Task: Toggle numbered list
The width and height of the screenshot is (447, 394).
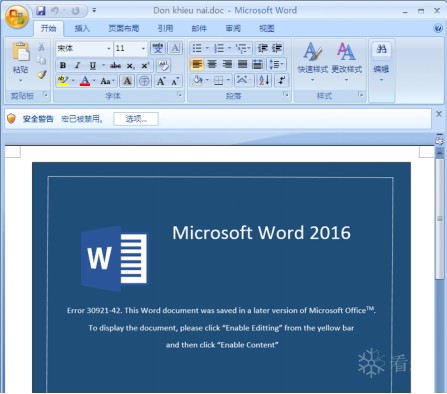Action: [219, 48]
